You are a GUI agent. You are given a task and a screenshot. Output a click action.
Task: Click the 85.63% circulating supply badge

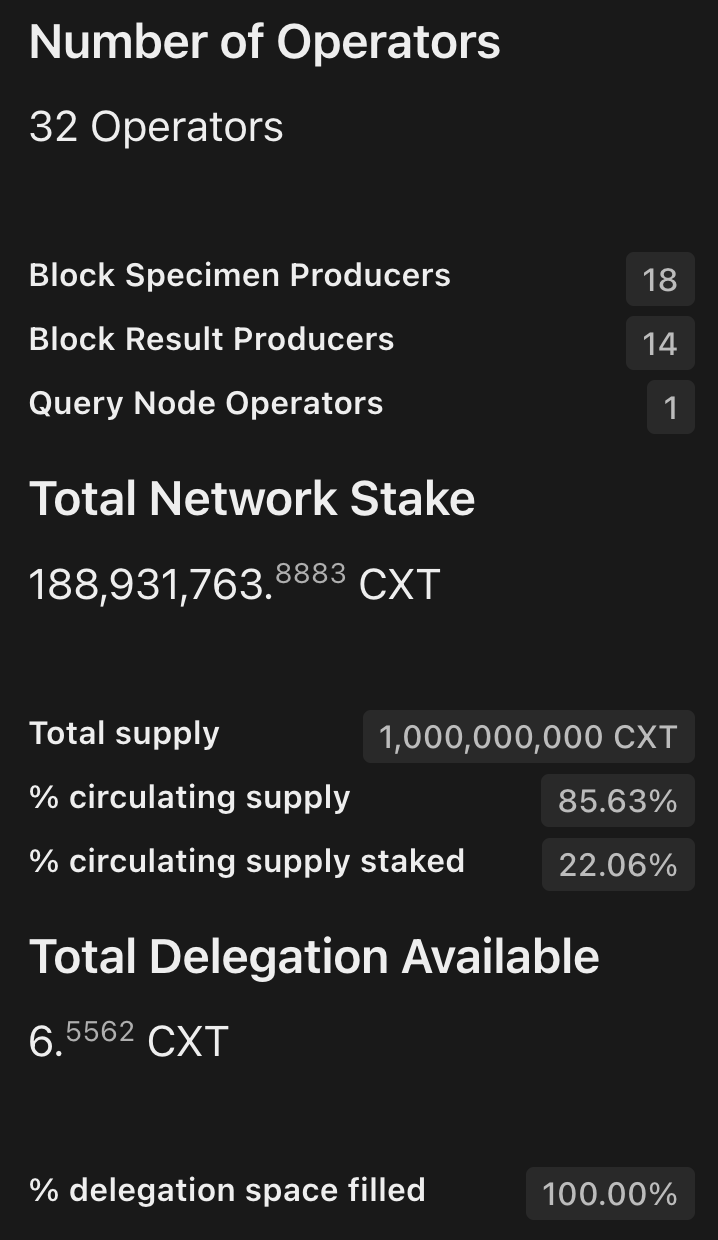(x=618, y=801)
